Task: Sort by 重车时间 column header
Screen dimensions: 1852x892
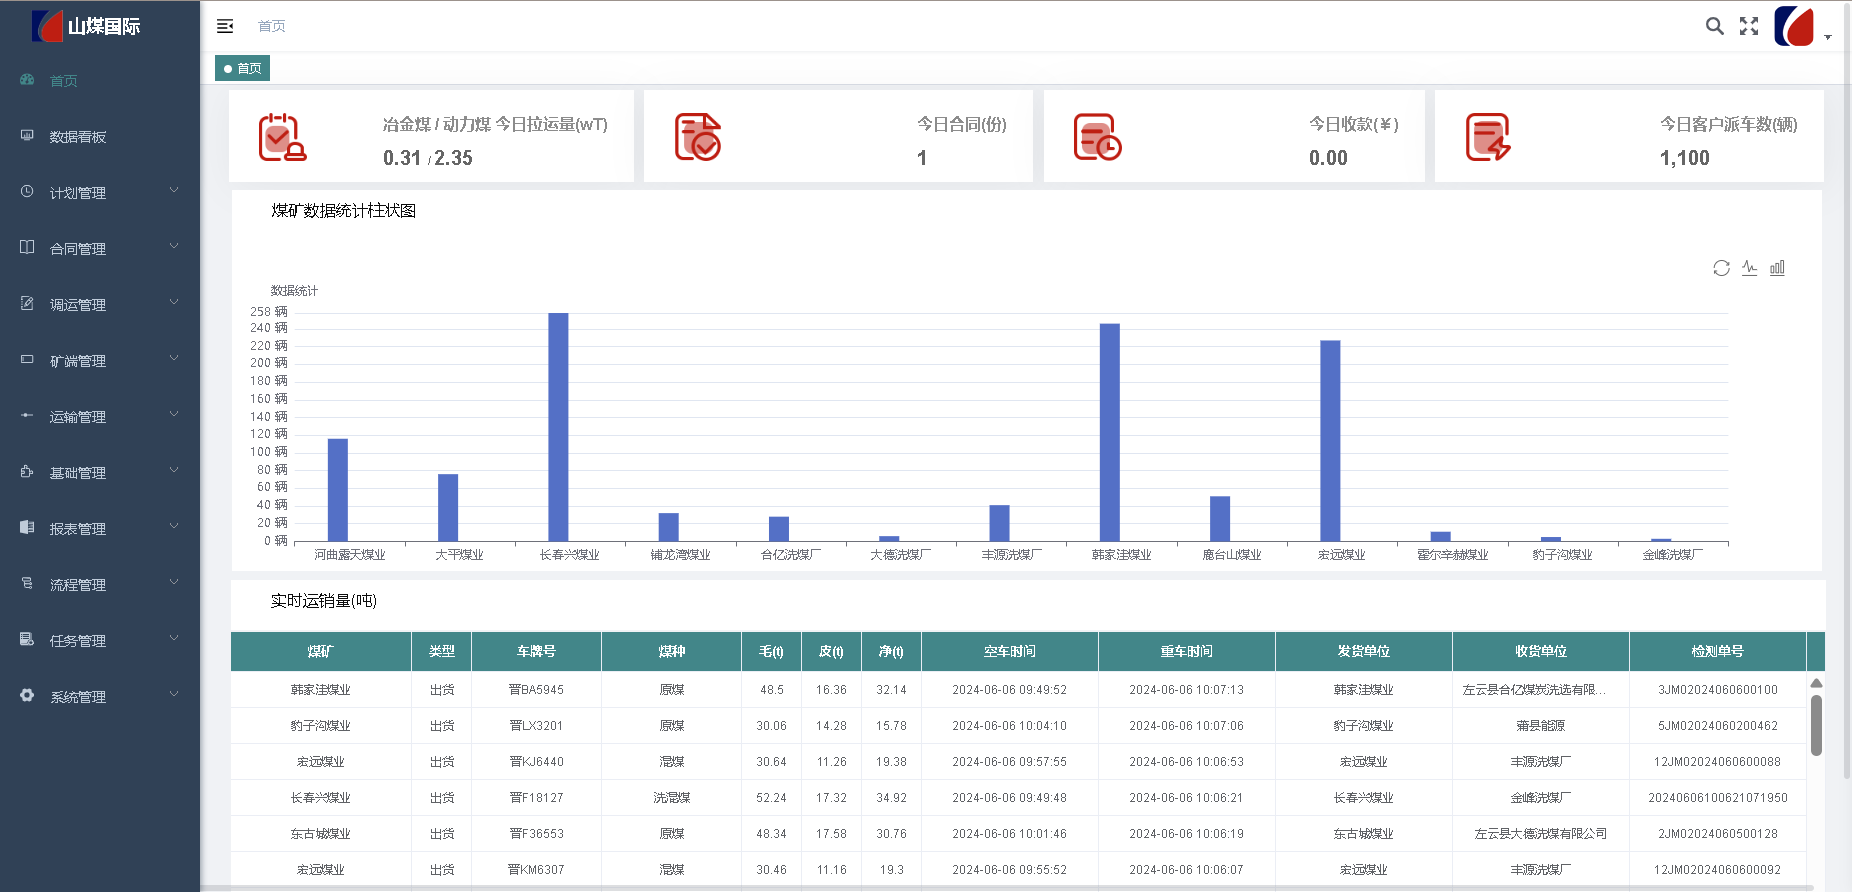Action: coord(1186,652)
